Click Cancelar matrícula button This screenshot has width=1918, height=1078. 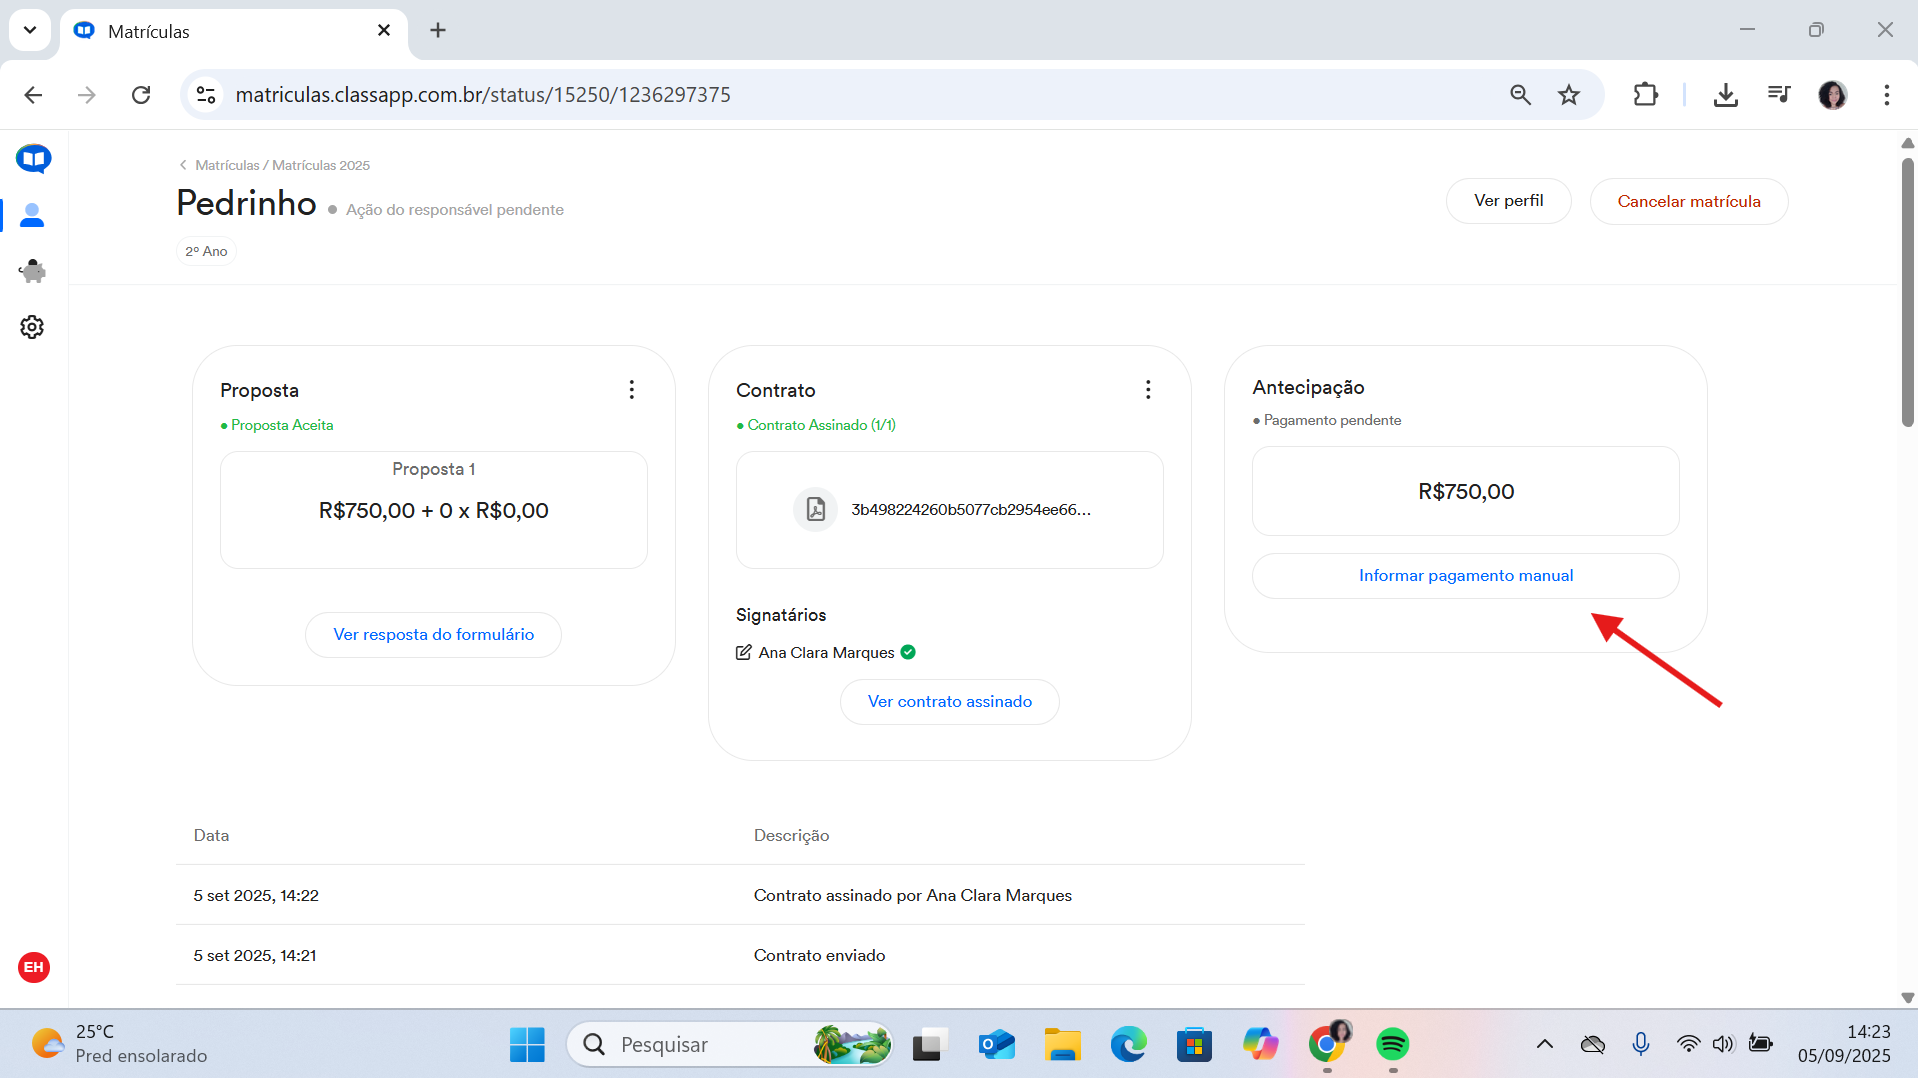tap(1689, 201)
